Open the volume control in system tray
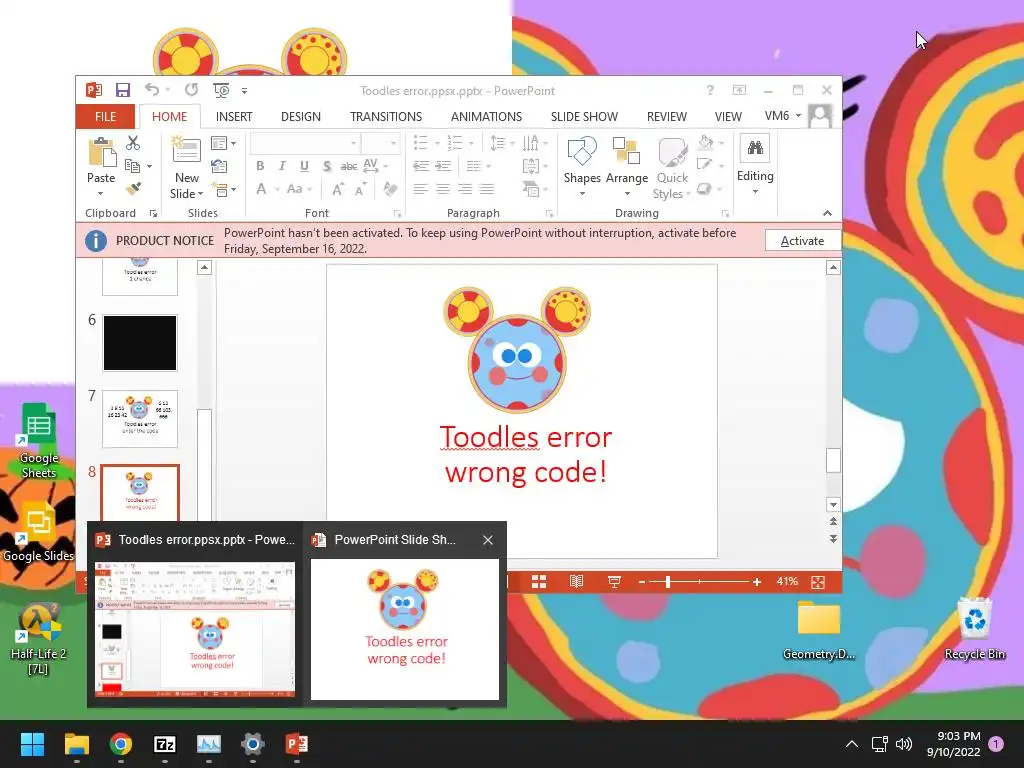 tap(904, 744)
